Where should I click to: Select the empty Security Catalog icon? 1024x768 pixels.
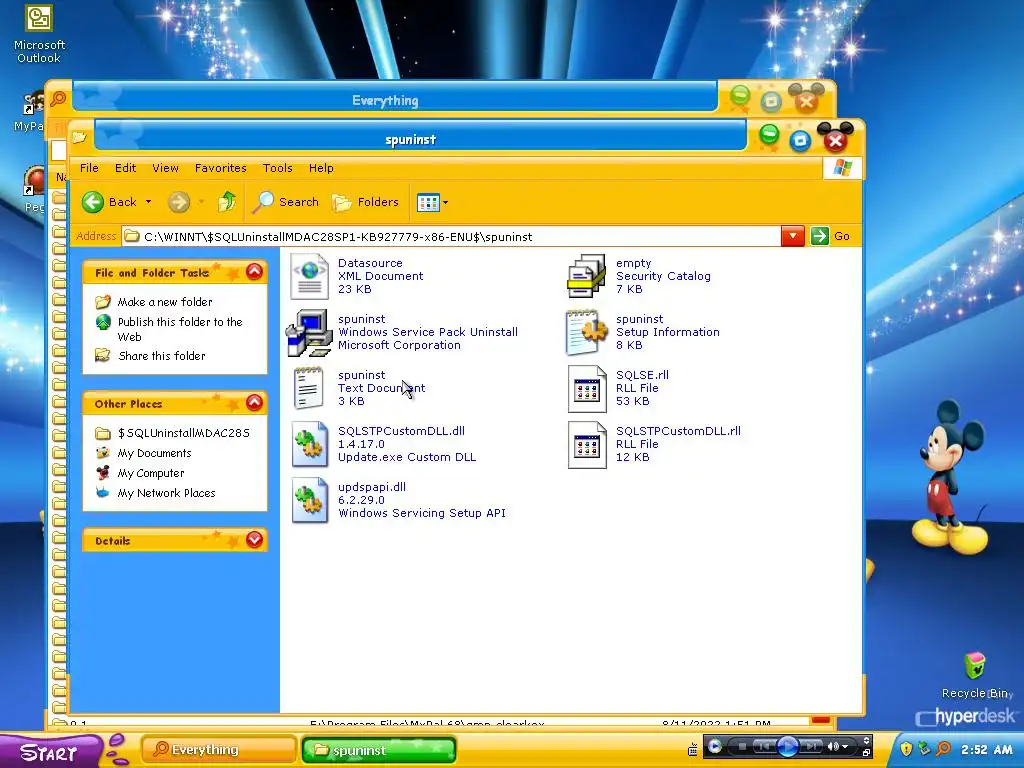click(586, 276)
